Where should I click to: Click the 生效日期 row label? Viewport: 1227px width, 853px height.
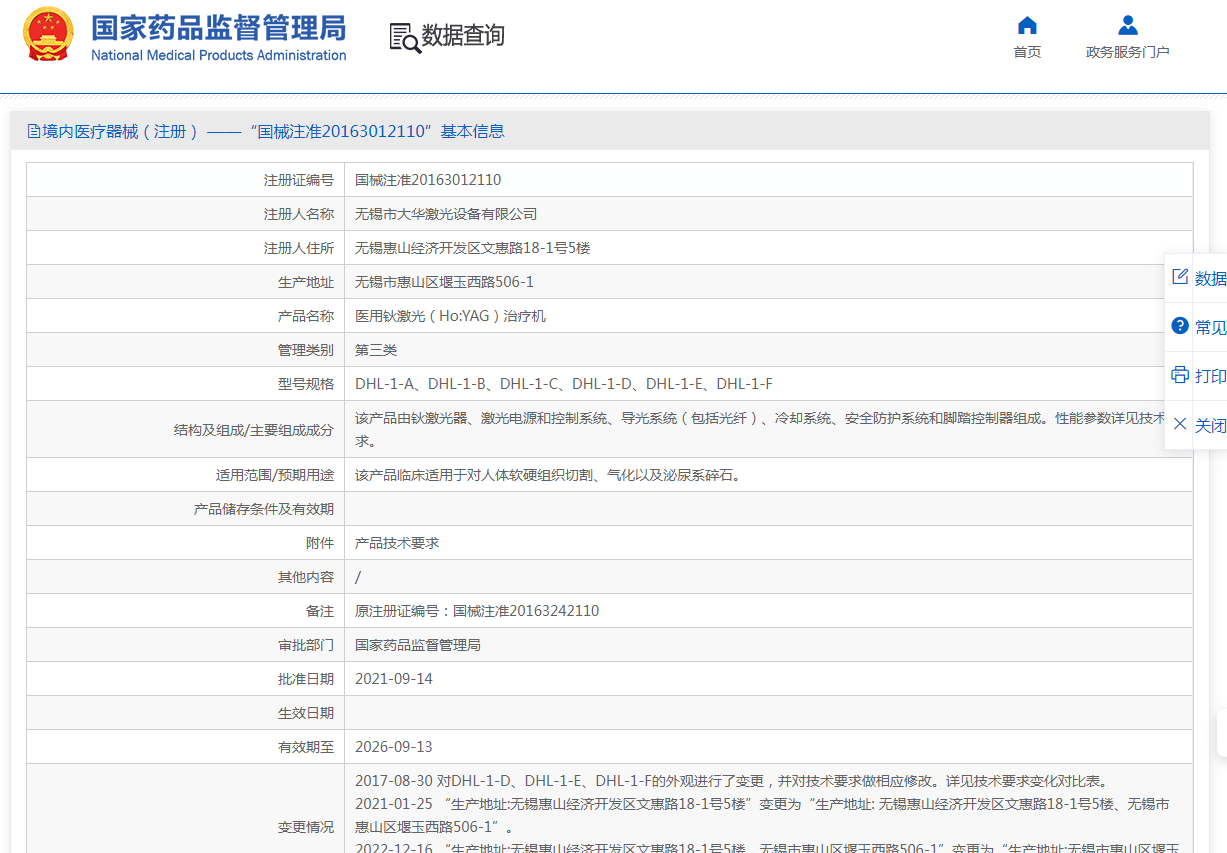(305, 713)
